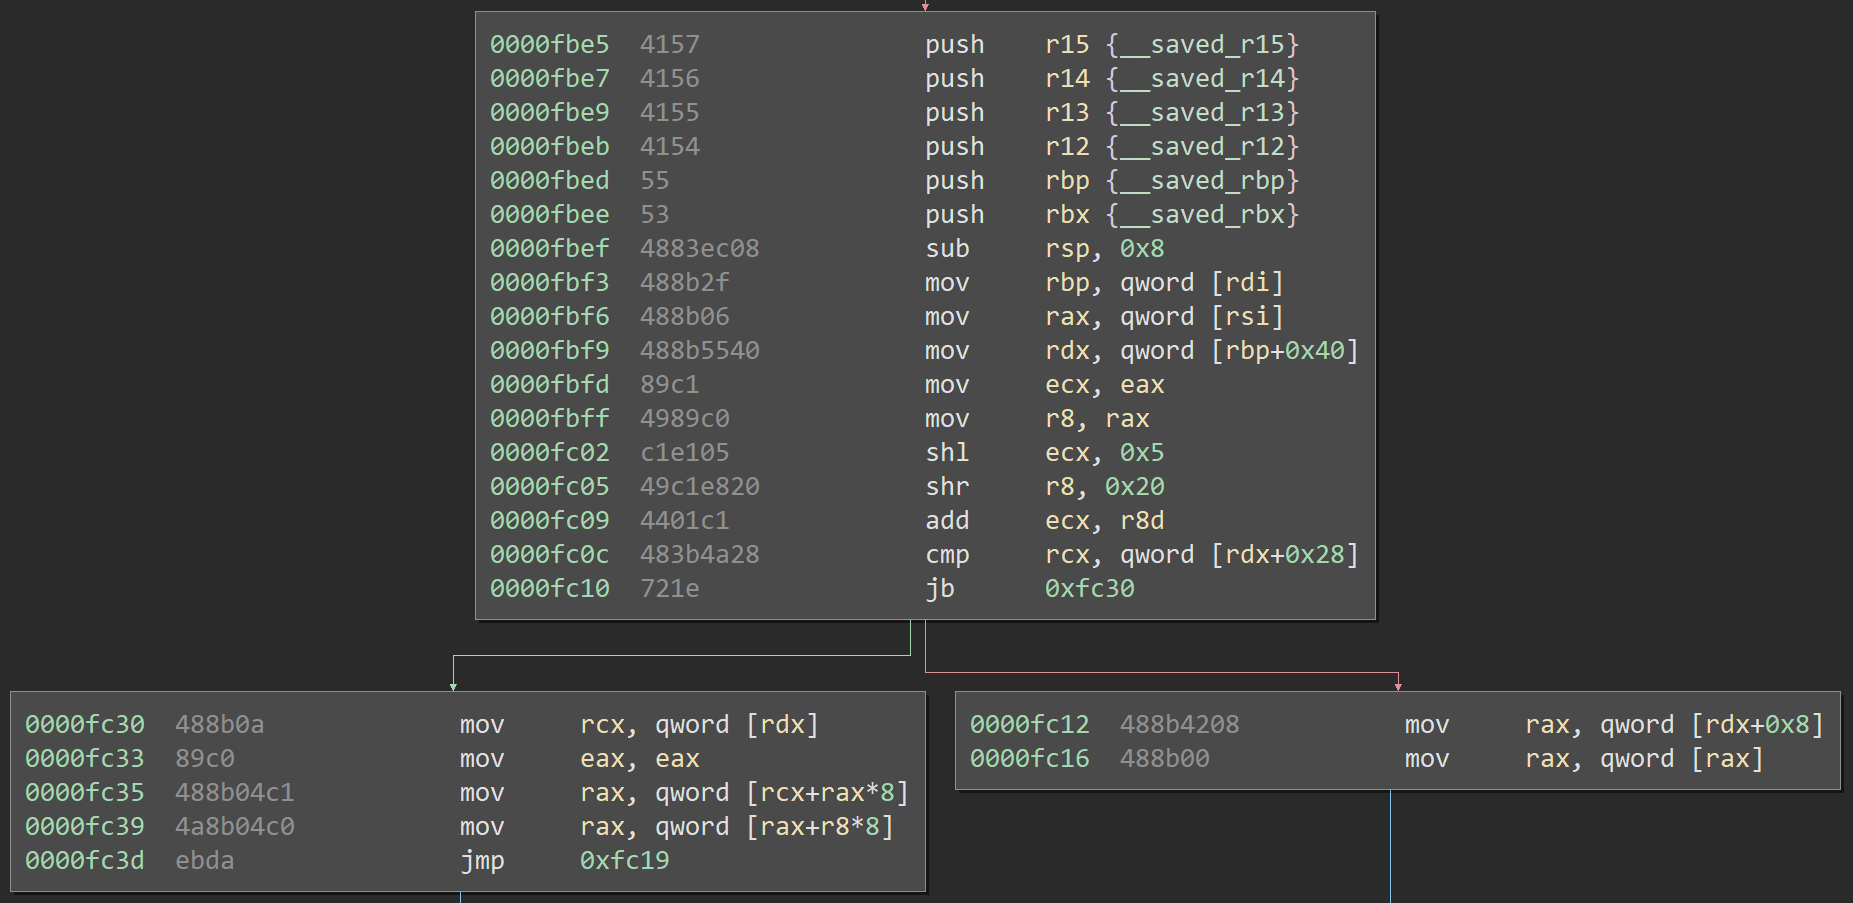Click the __saved_rbp annotation
This screenshot has width=1853, height=903.
coord(1201,181)
